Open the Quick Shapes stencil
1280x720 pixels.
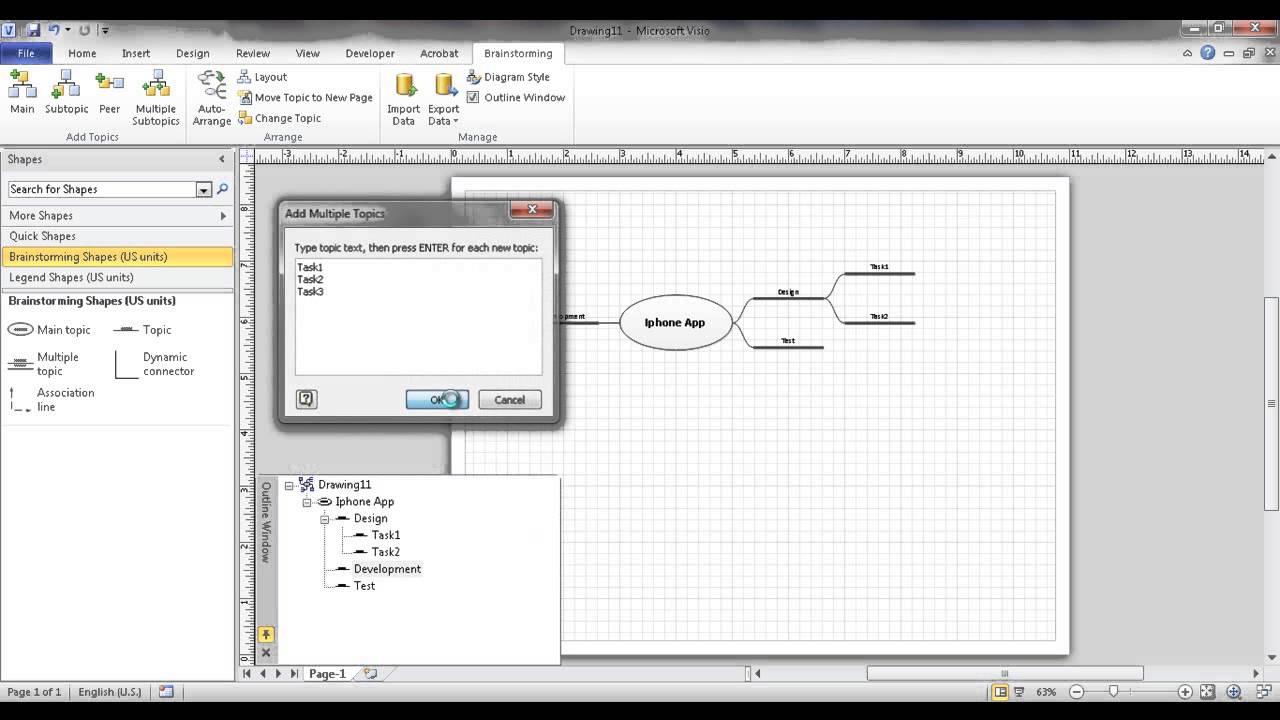(x=117, y=236)
